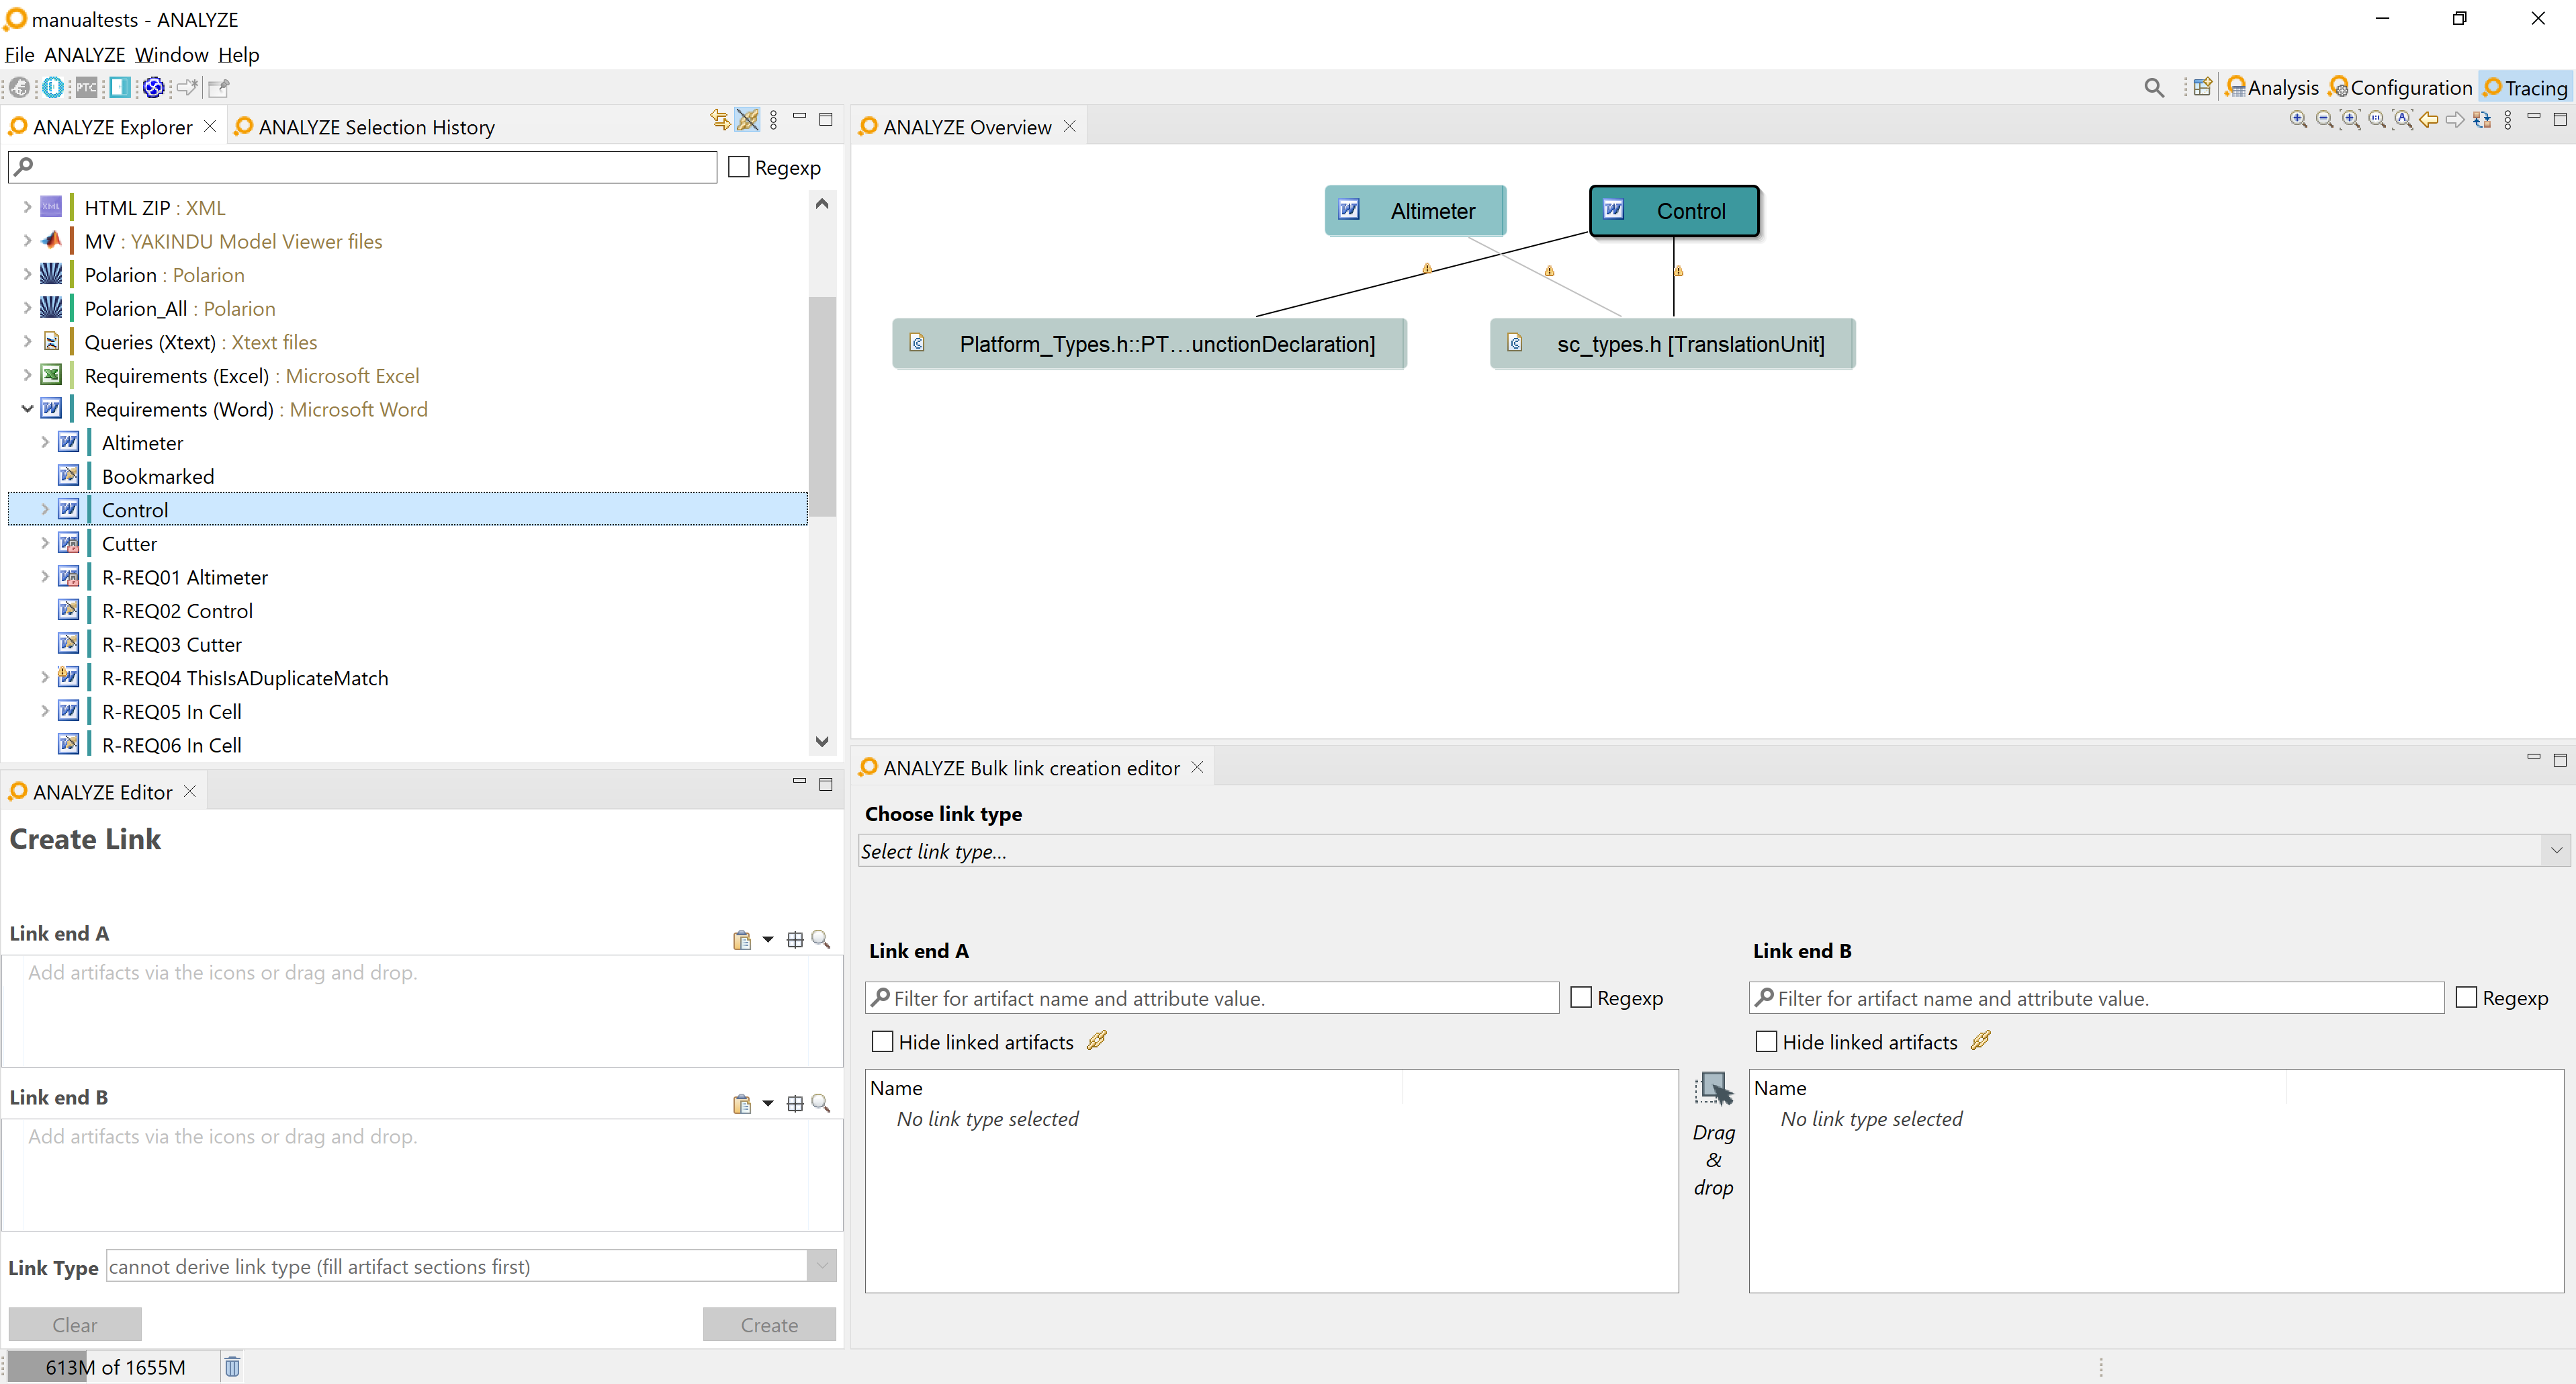Viewport: 2576px width, 1384px height.
Task: Expand the HTML ZIP tree node
Action: pos(27,207)
